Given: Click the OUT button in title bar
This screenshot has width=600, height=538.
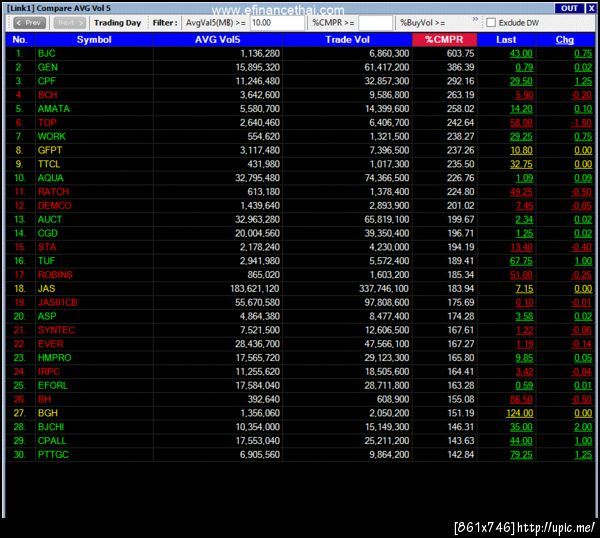Looking at the screenshot, I should point(569,8).
